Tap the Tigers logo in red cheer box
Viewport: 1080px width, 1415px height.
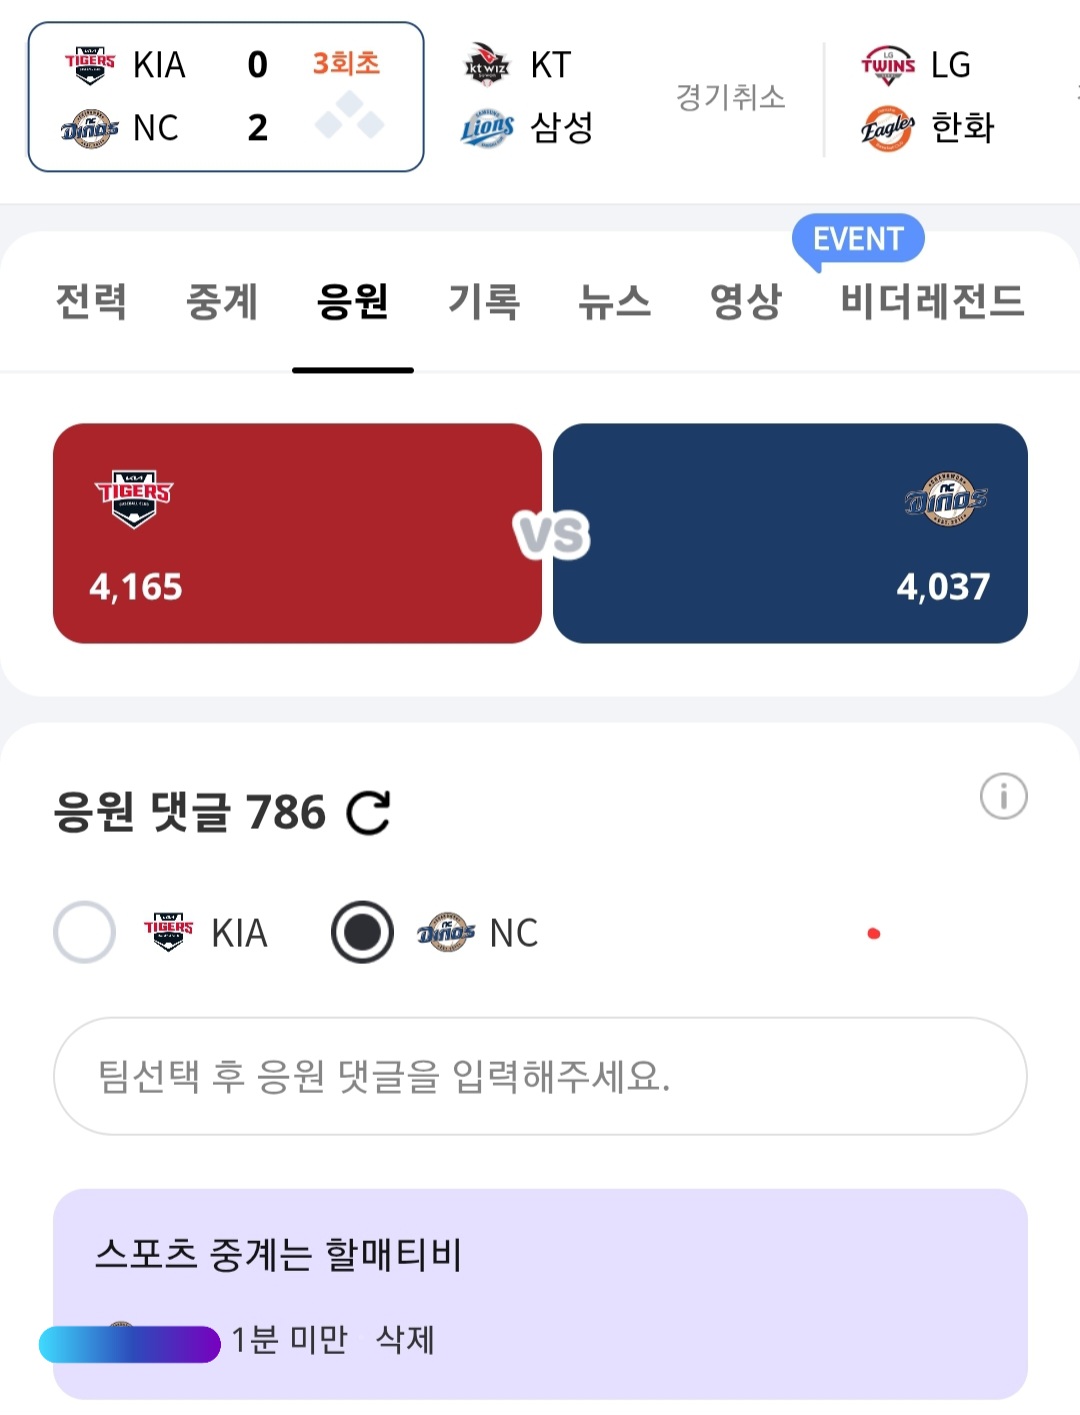[134, 497]
